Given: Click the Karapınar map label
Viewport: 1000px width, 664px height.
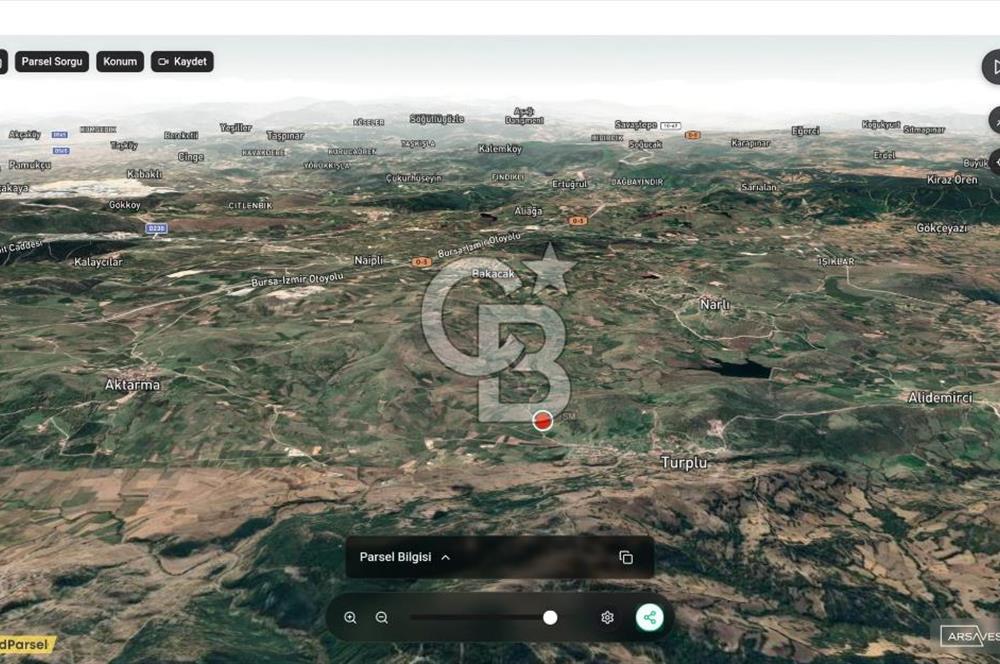Looking at the screenshot, I should pos(751,143).
